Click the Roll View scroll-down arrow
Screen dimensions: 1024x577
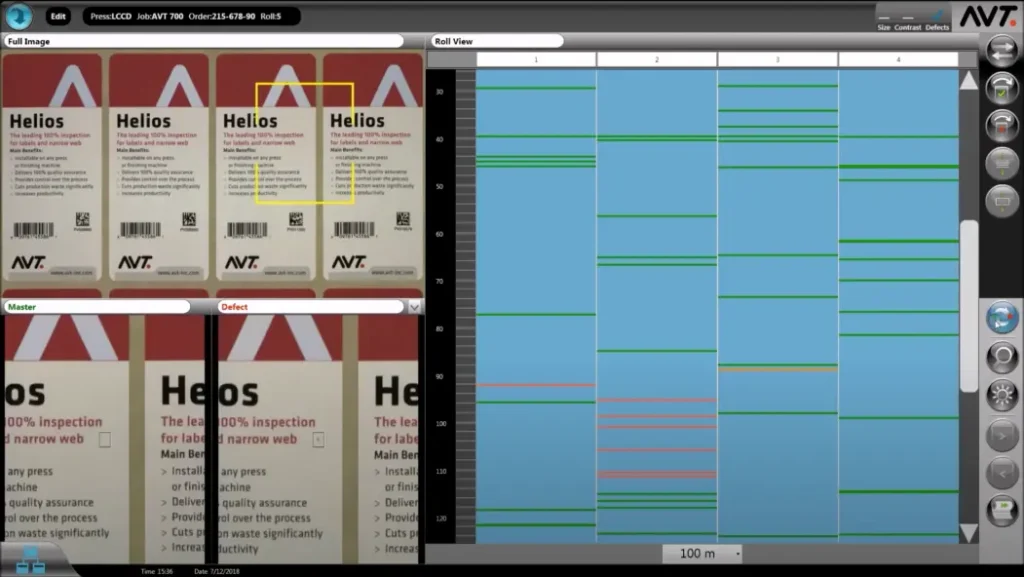click(968, 533)
